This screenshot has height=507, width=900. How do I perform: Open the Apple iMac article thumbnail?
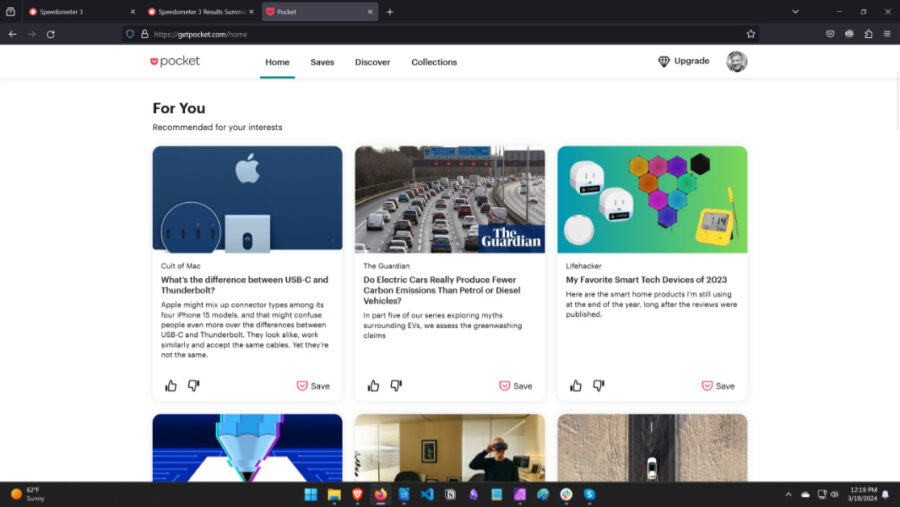(x=247, y=199)
